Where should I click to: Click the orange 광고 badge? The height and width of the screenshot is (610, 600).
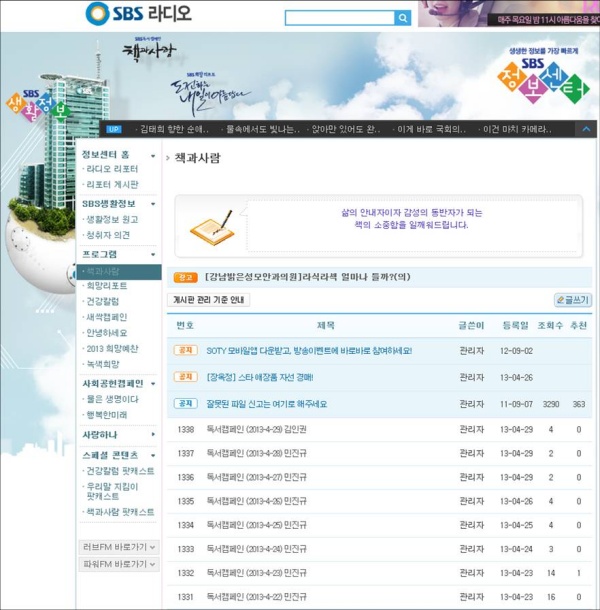pos(185,277)
